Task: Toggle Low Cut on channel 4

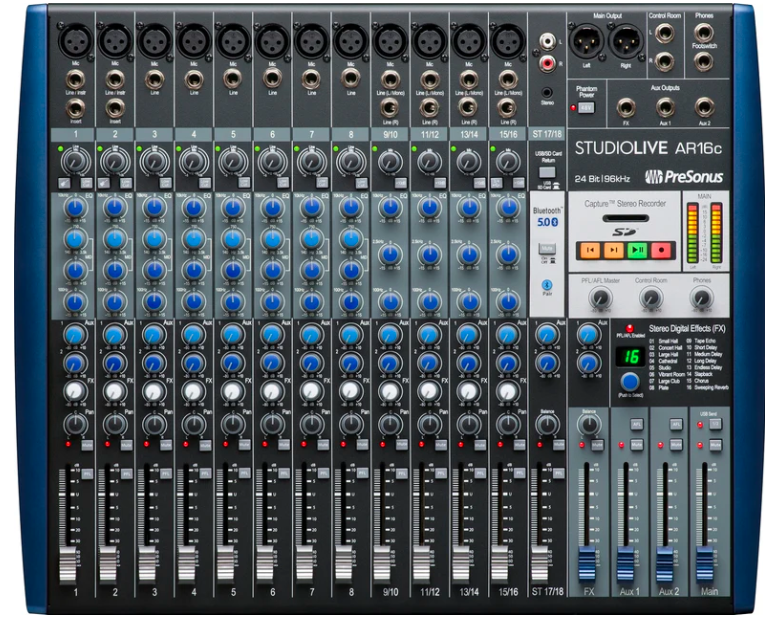Action: [205, 183]
